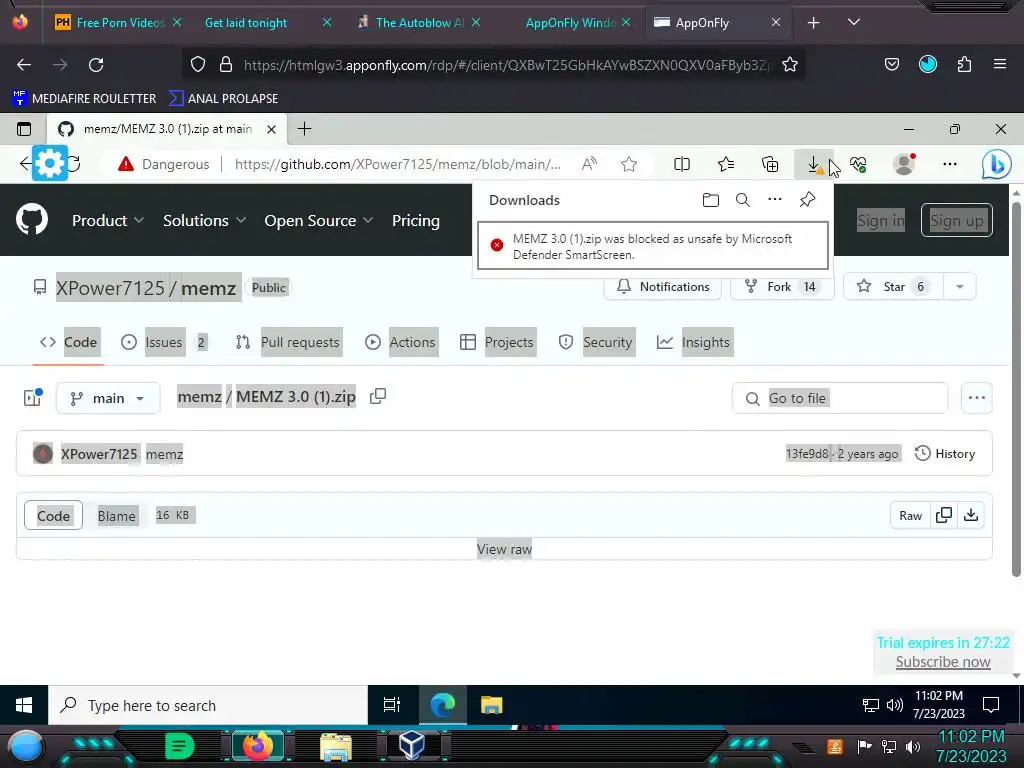Image resolution: width=1024 pixels, height=768 pixels.
Task: Click Notifications button
Action: 663,287
